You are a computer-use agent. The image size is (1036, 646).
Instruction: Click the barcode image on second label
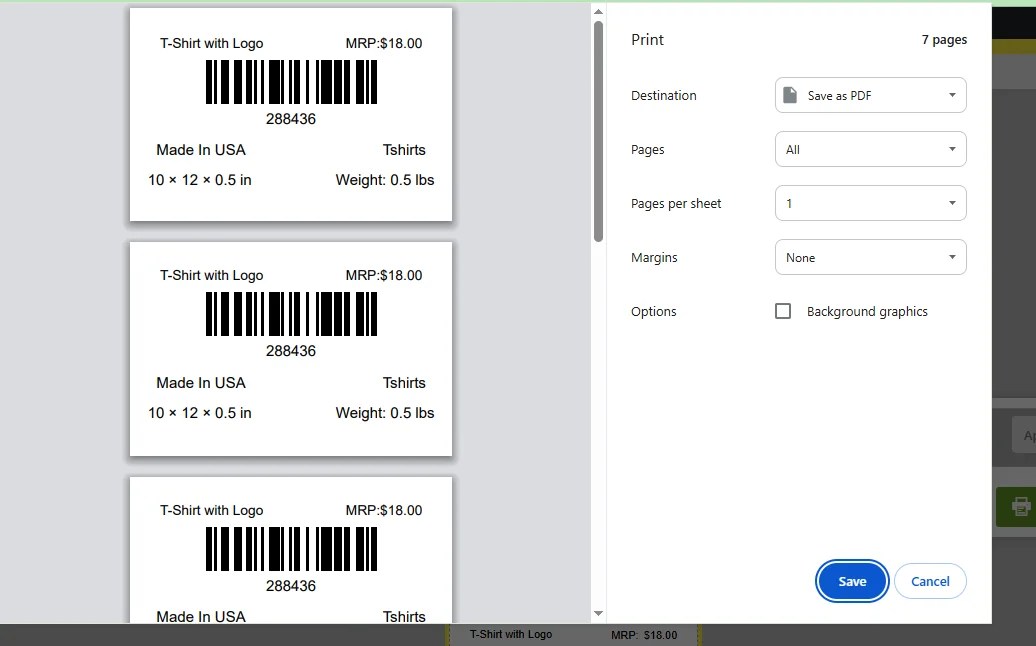coord(291,314)
